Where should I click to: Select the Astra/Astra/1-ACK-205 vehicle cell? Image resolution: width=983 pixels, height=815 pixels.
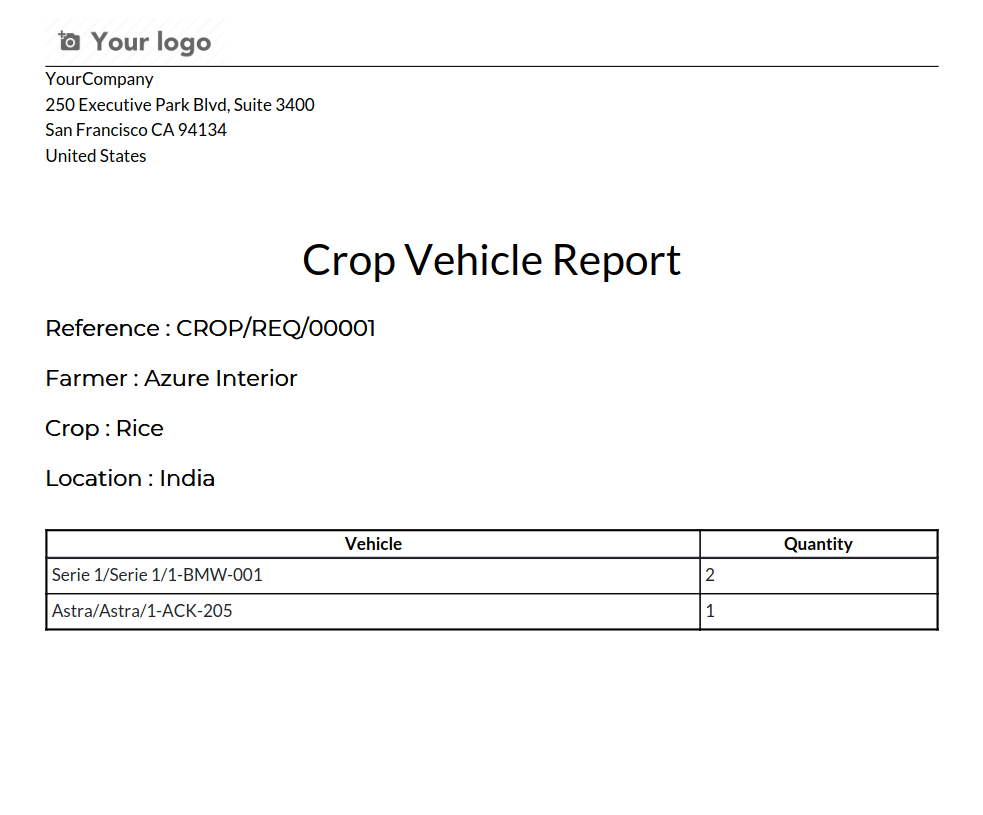pos(142,611)
